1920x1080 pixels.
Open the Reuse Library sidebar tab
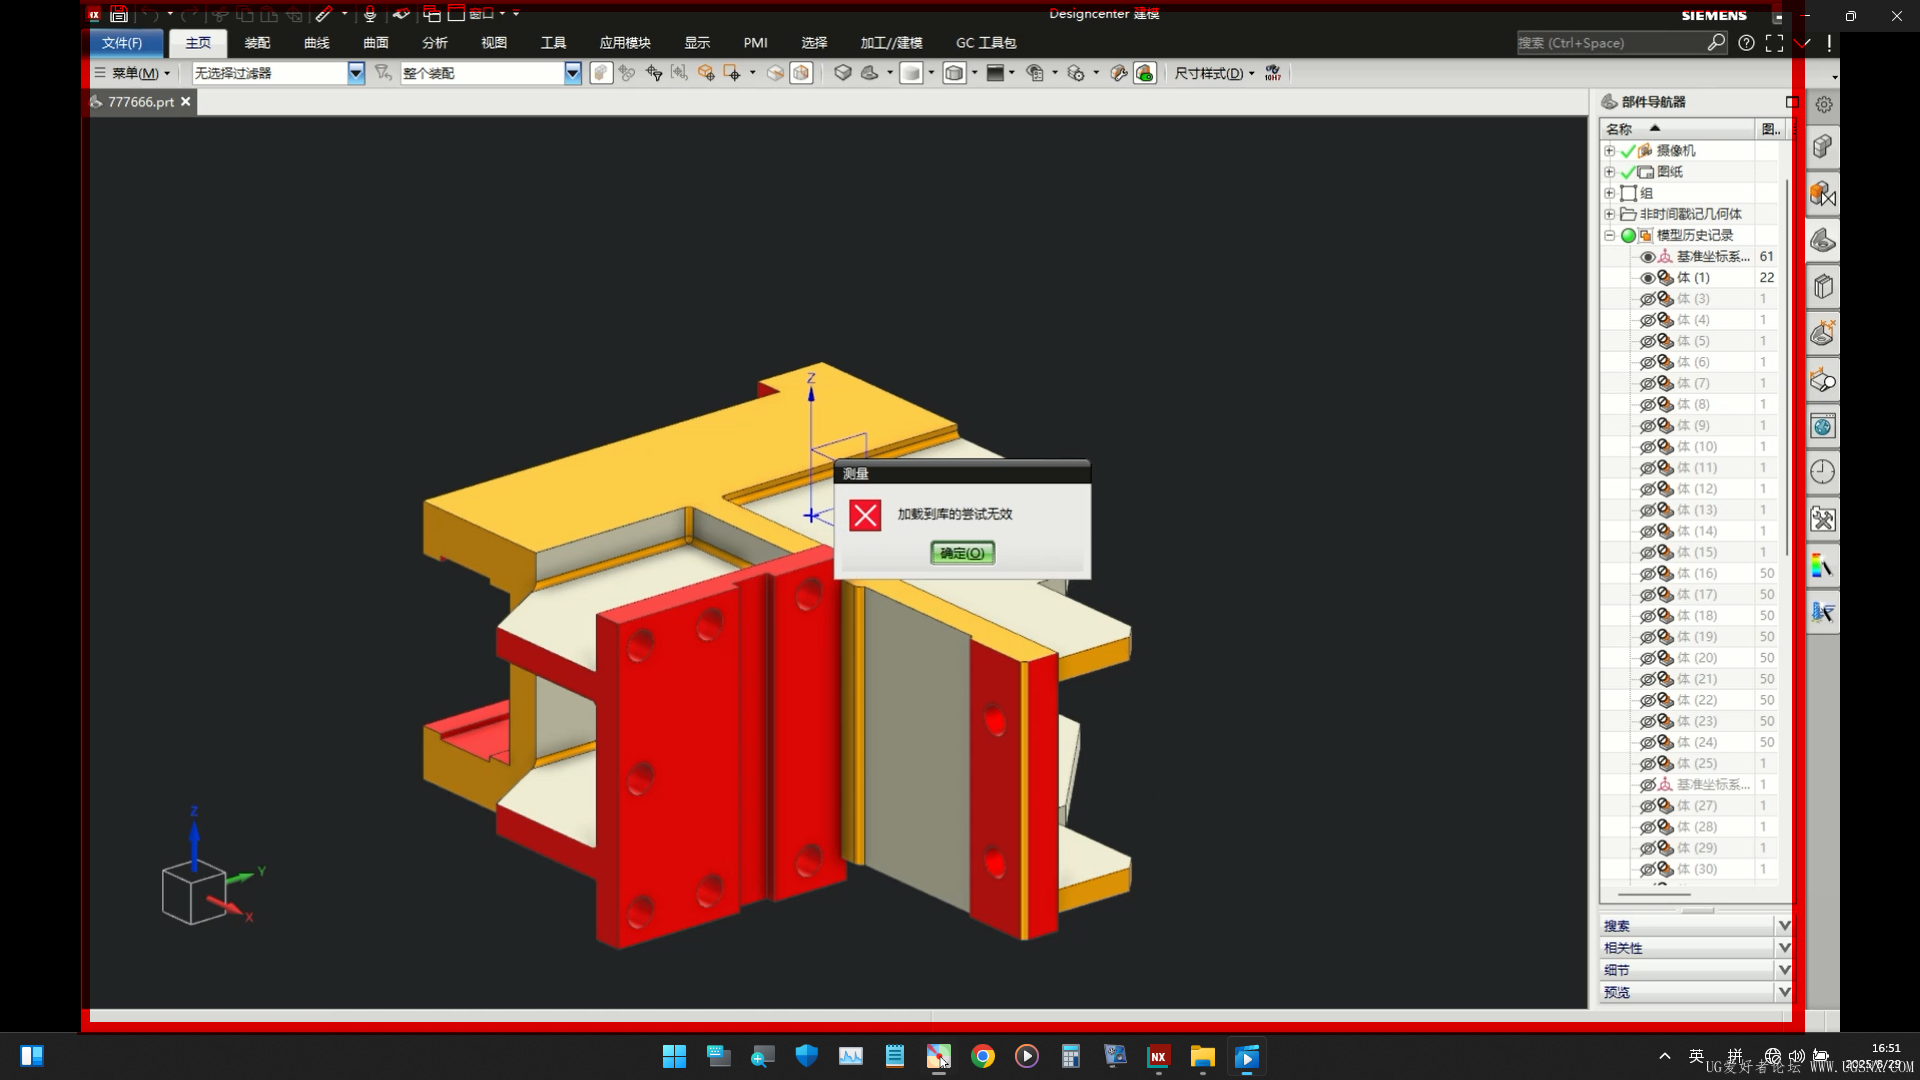click(1822, 287)
